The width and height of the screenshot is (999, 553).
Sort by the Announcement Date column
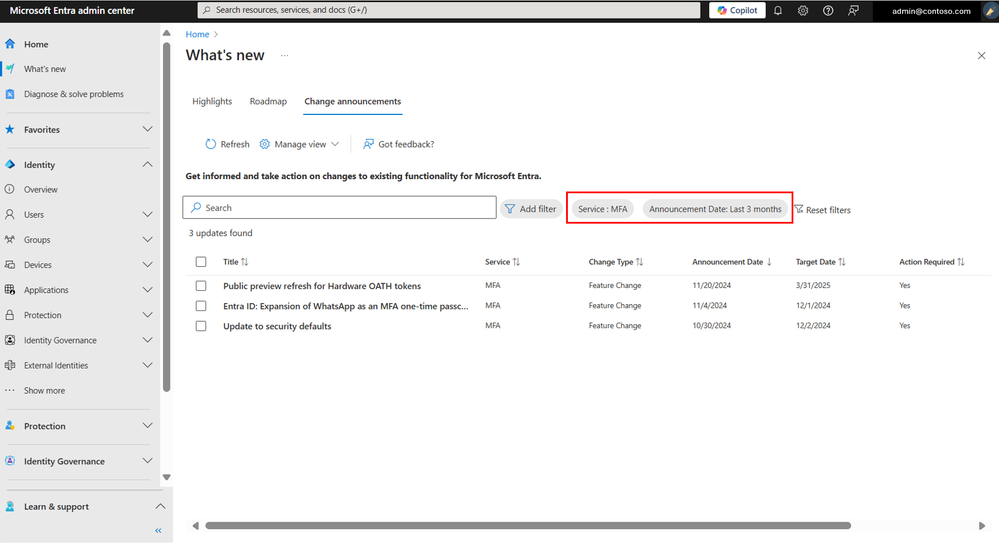pos(732,262)
